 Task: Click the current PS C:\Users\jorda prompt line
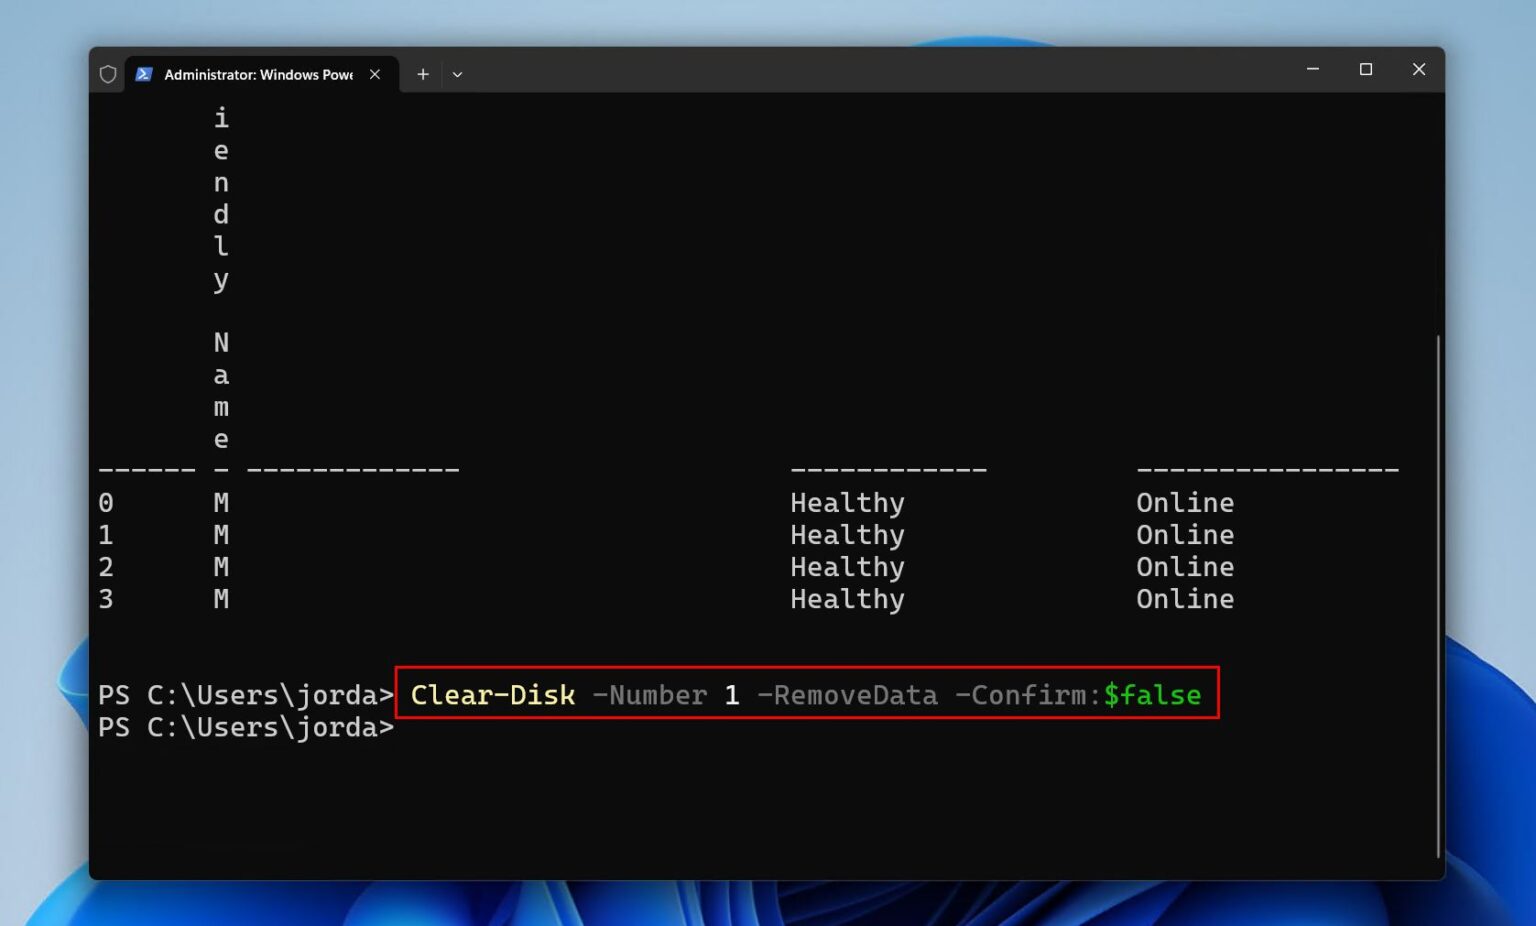tap(245, 728)
